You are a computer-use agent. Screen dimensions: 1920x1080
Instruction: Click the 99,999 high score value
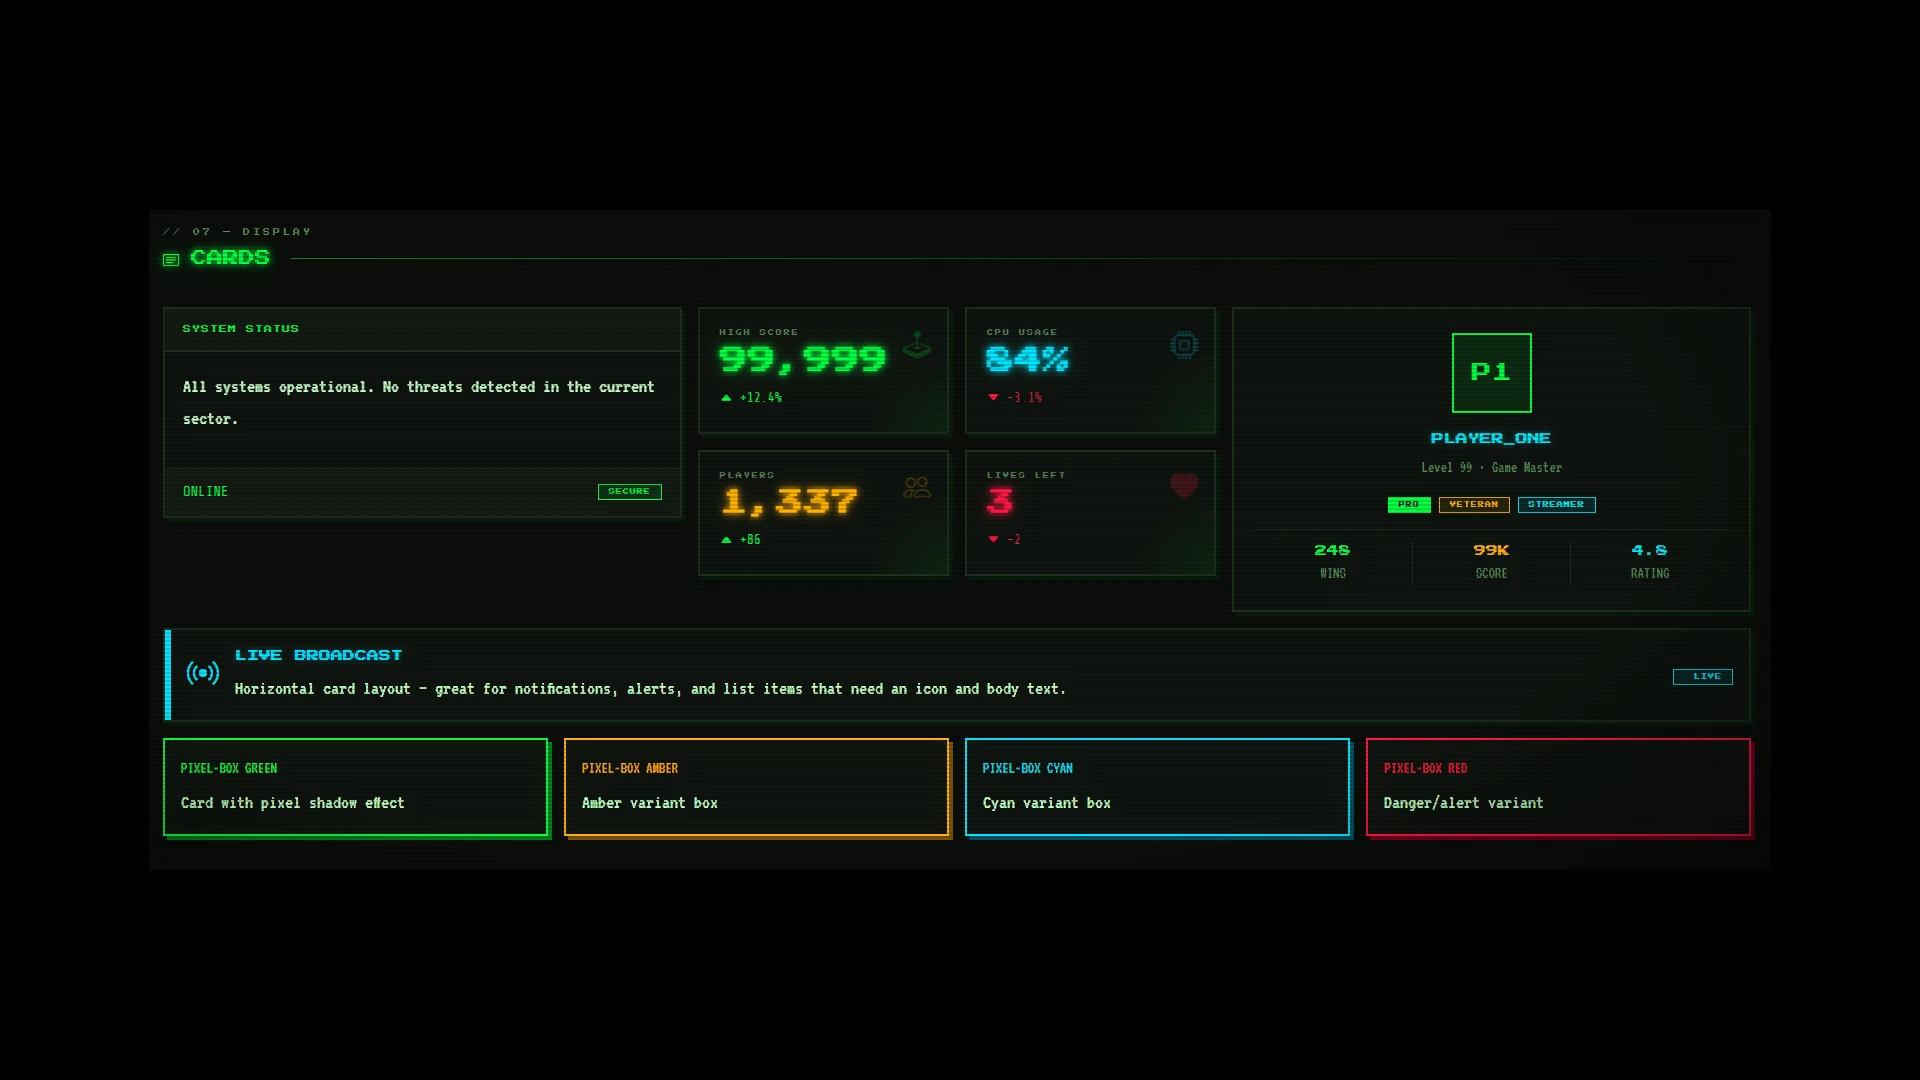point(802,360)
